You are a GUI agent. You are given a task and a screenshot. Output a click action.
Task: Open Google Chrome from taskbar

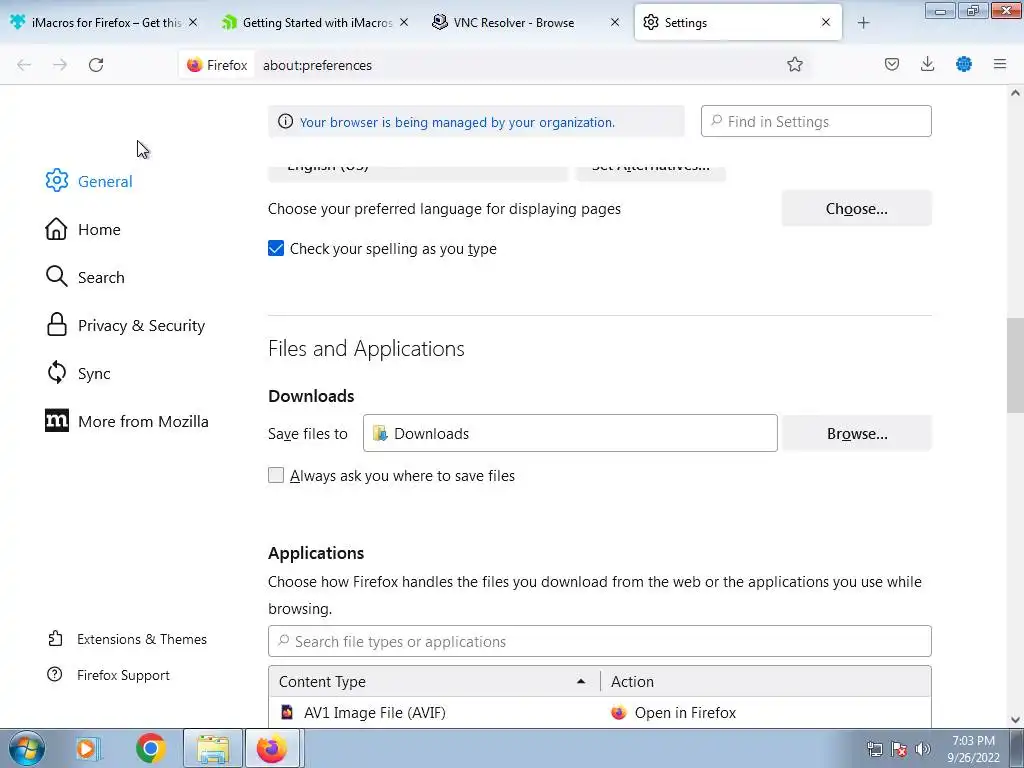150,748
